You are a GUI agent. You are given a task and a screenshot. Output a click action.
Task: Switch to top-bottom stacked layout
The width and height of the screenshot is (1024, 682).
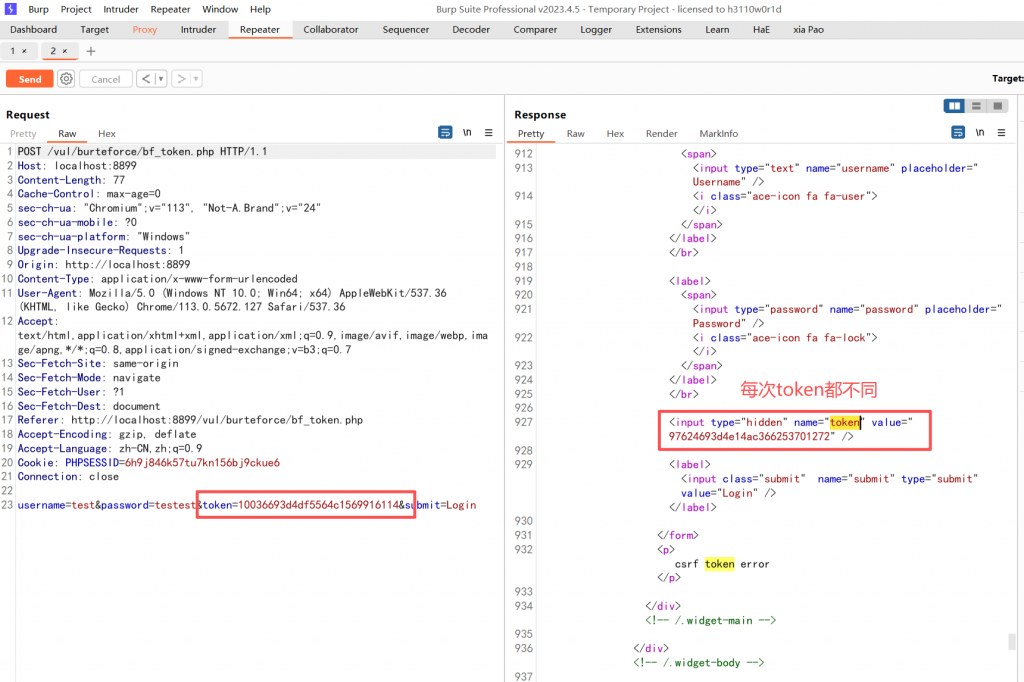pos(975,106)
